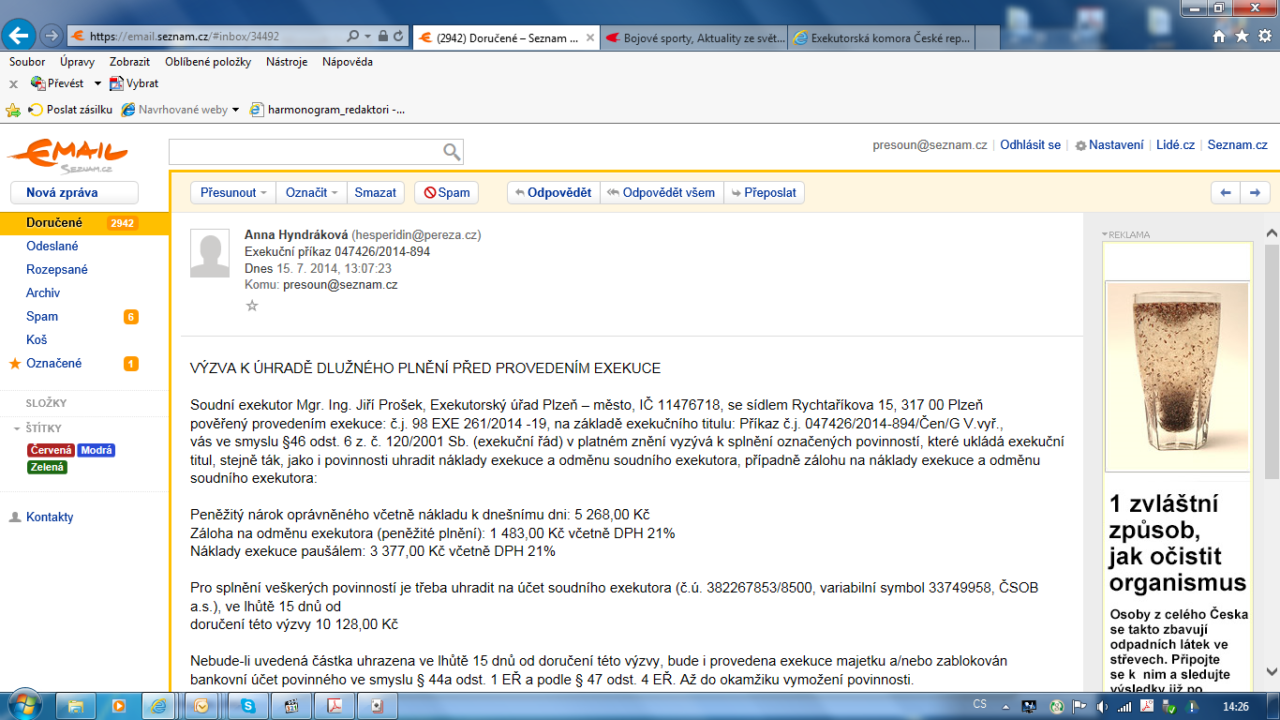This screenshot has height=720, width=1280.
Task: Mark the message as Spam
Action: point(446,193)
